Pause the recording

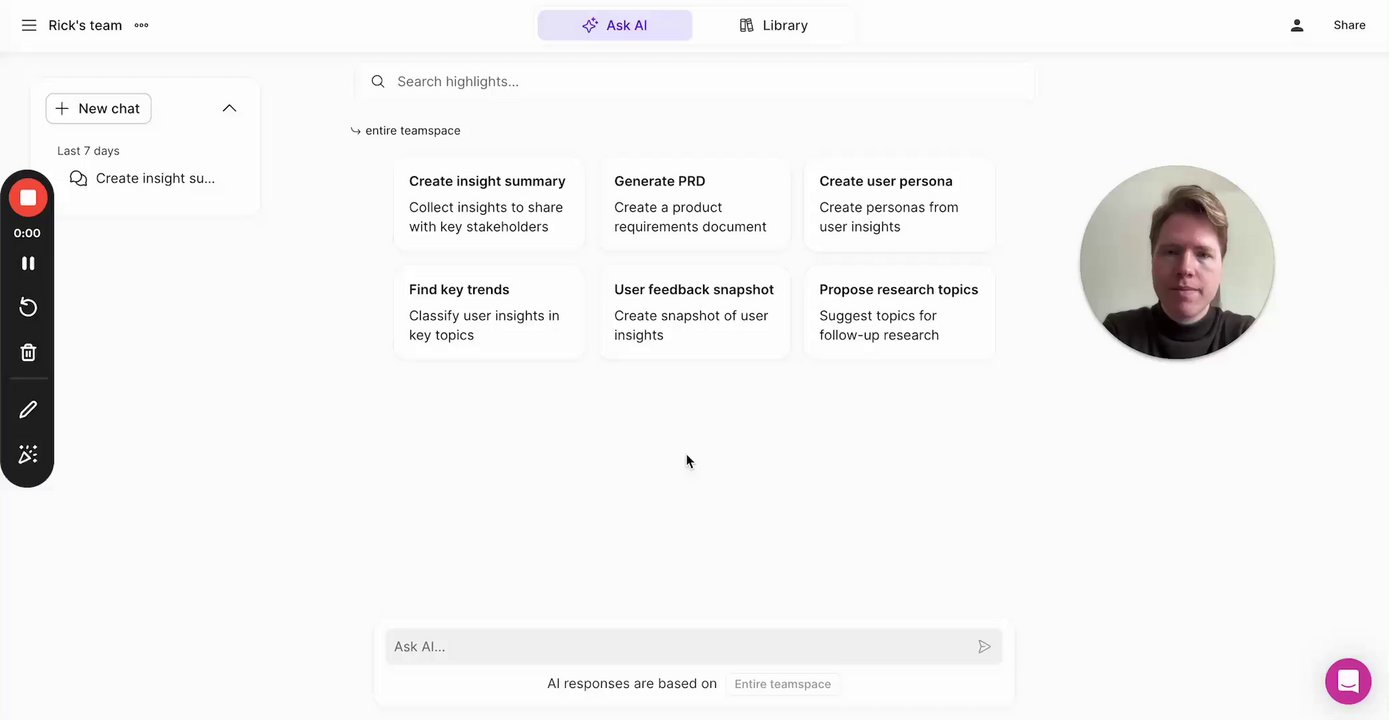pyautogui.click(x=28, y=263)
